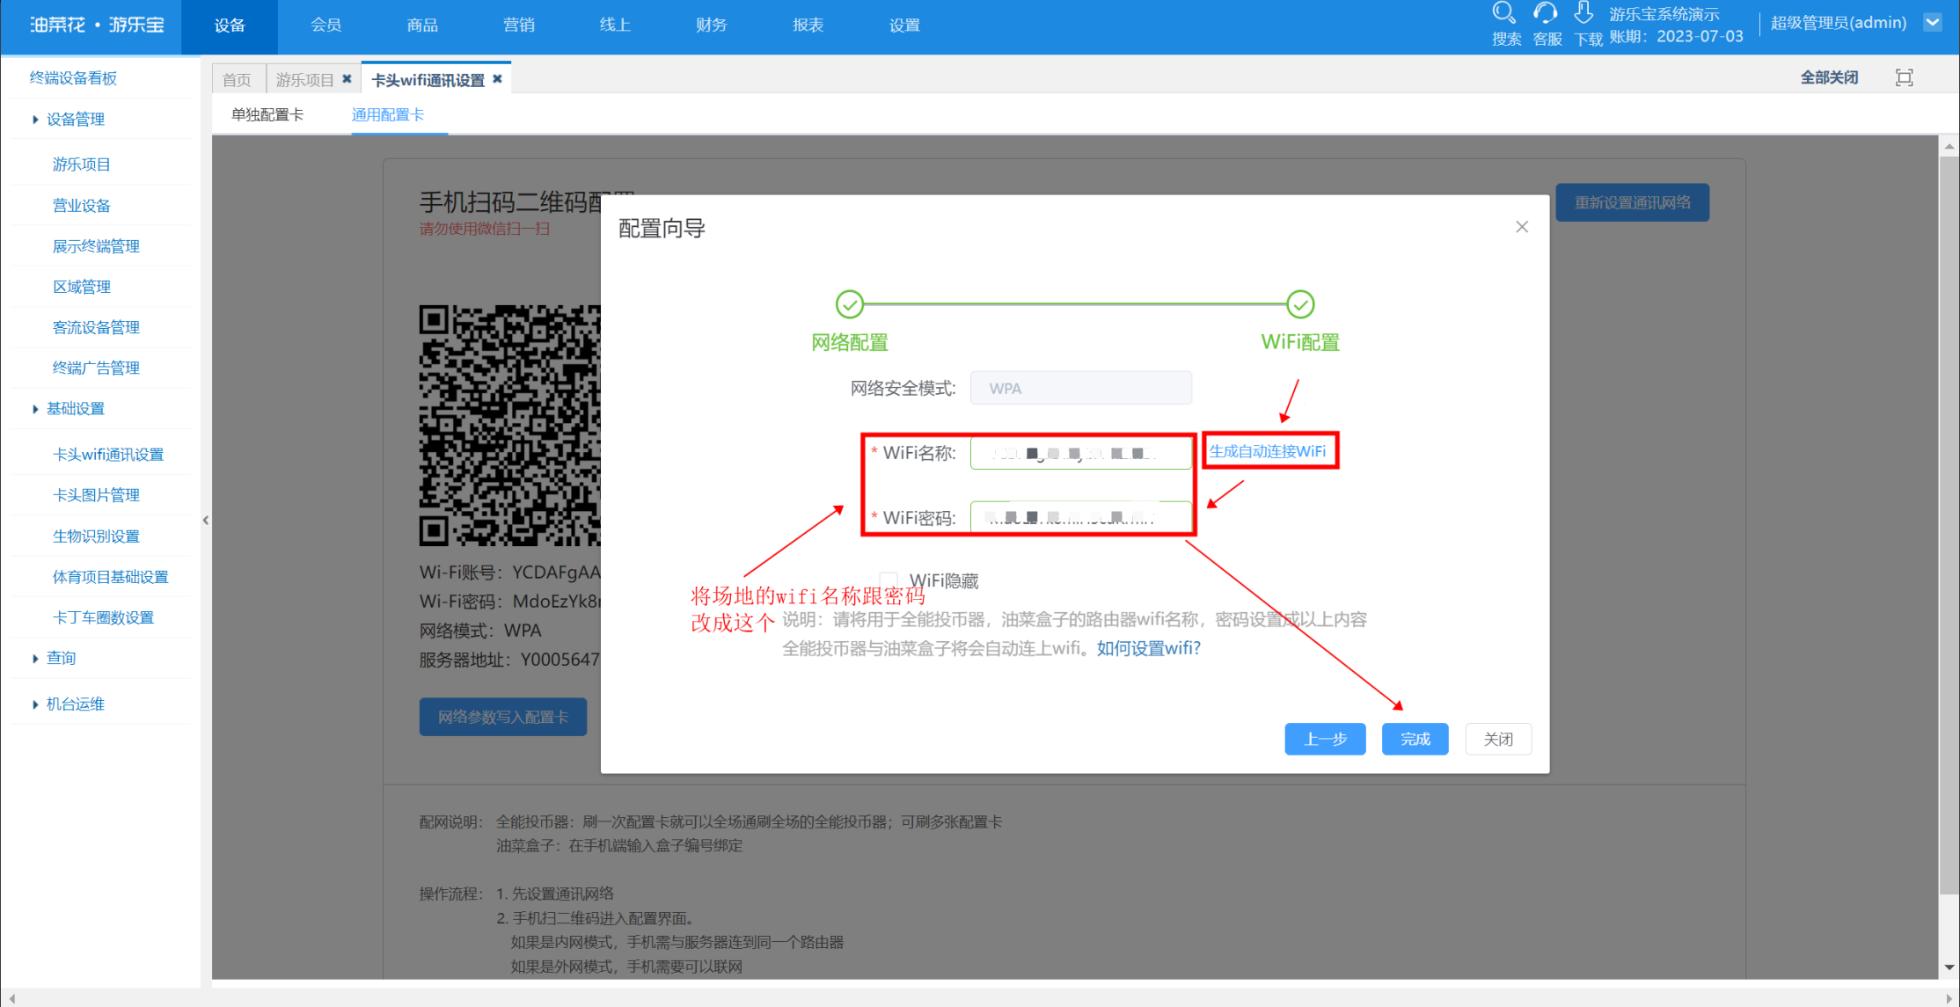Open 终端设备看板 in sidebar
This screenshot has height=1007, width=1960.
[x=73, y=78]
